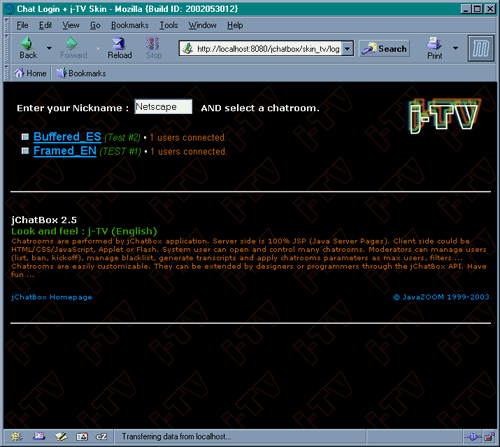500x447 pixels.
Task: Open the Go menu
Action: click(95, 25)
